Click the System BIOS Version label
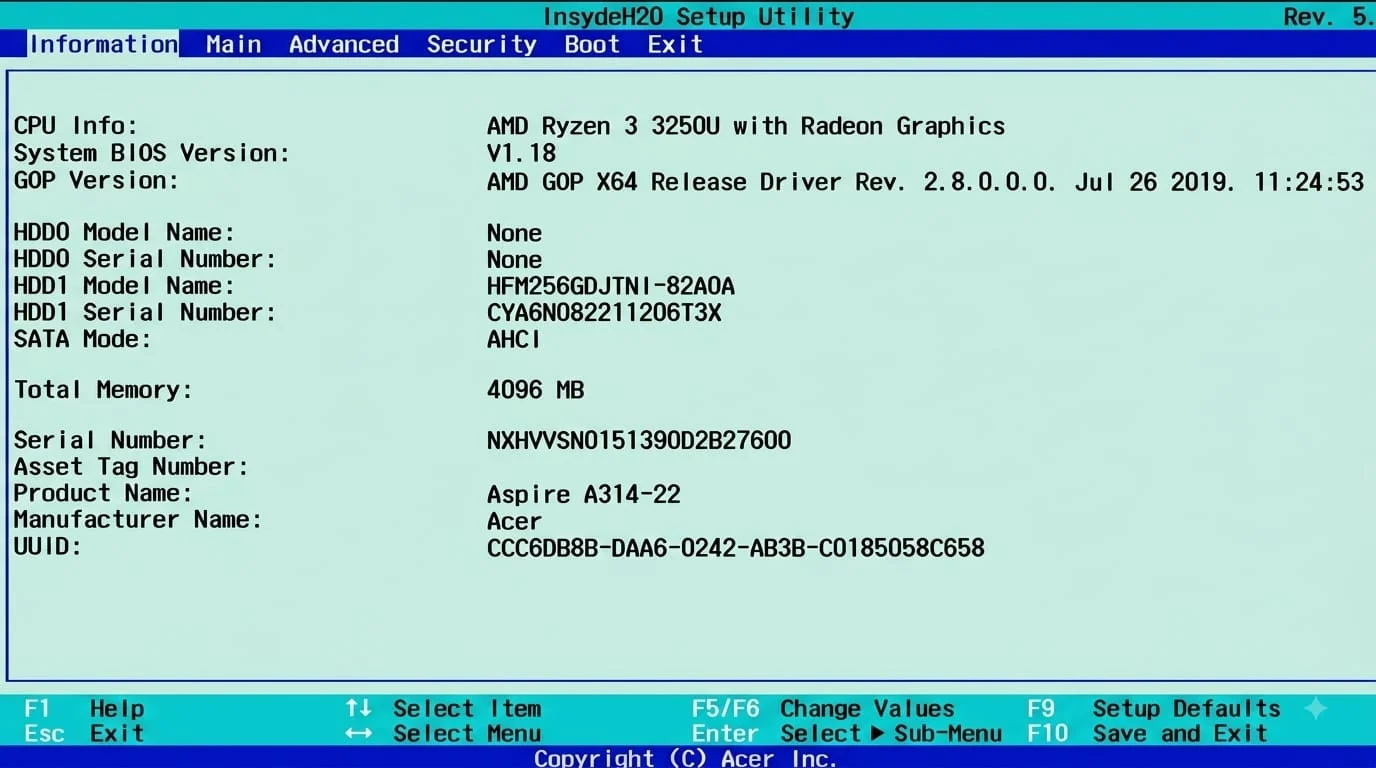1376x768 pixels. (x=151, y=153)
